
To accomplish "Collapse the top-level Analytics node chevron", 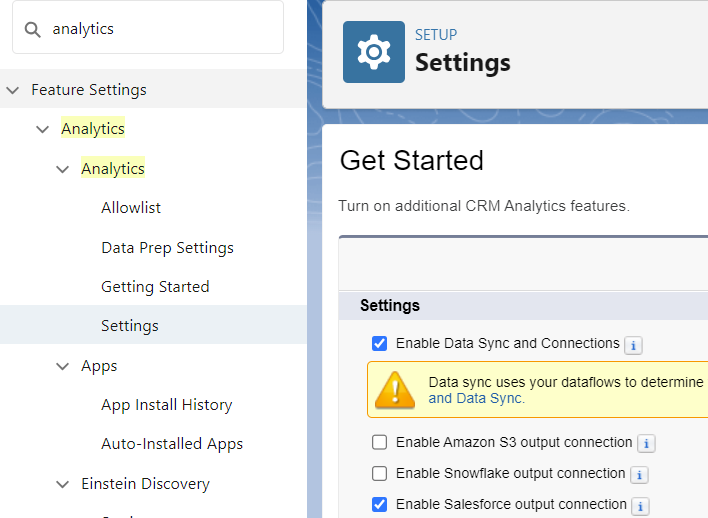I will (x=42, y=129).
